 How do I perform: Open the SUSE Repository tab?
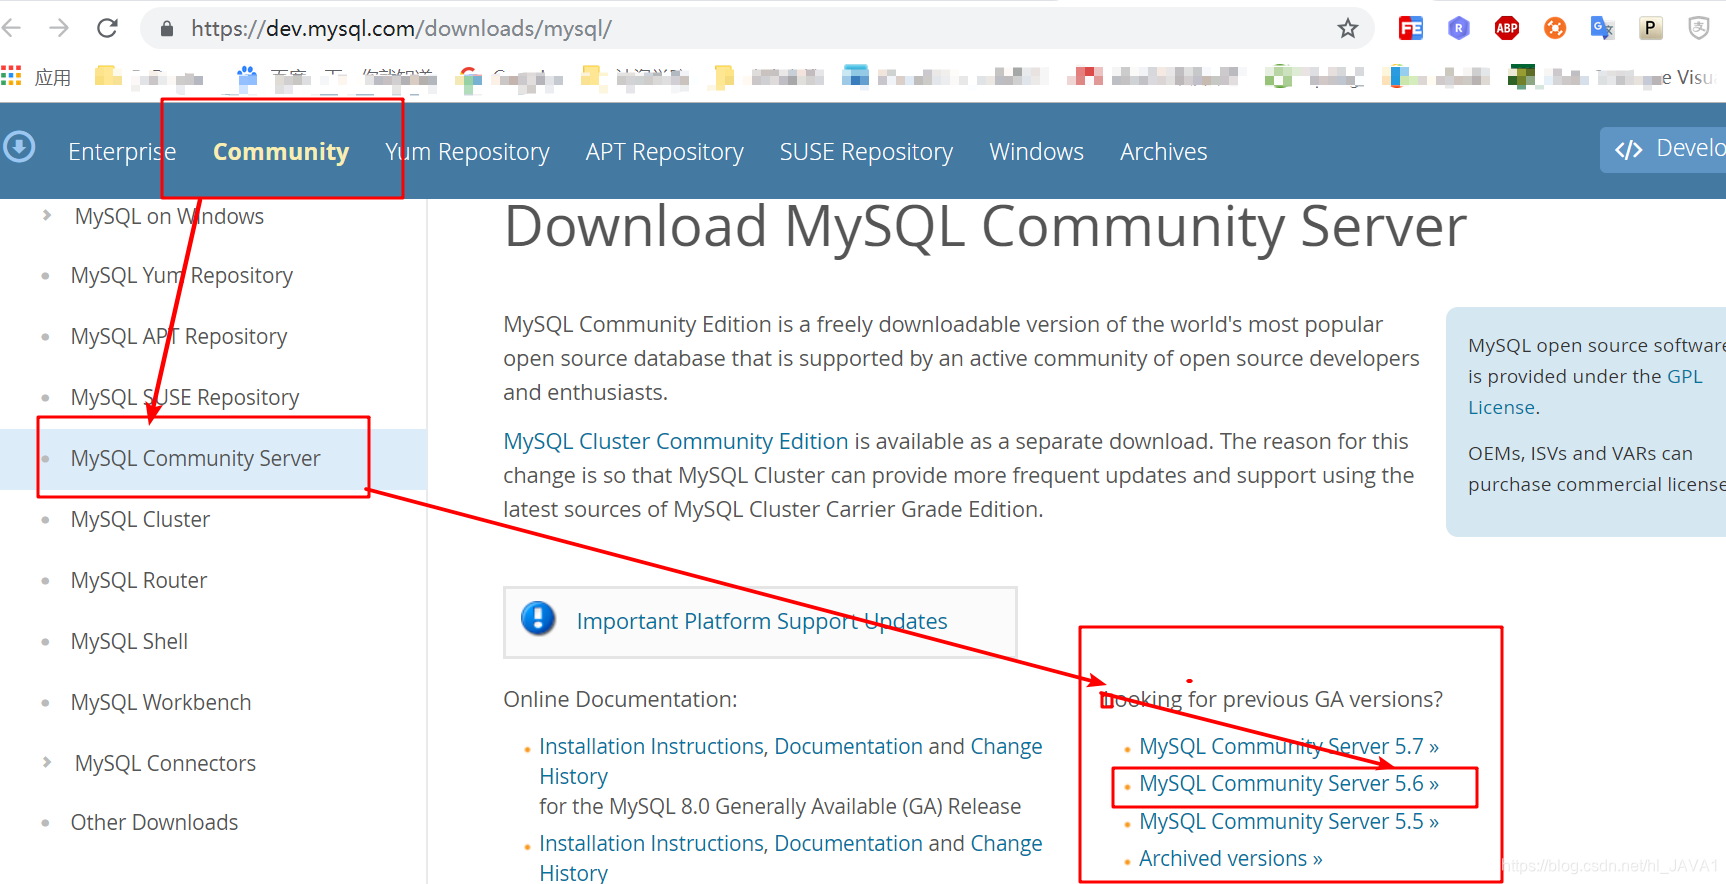tap(866, 152)
